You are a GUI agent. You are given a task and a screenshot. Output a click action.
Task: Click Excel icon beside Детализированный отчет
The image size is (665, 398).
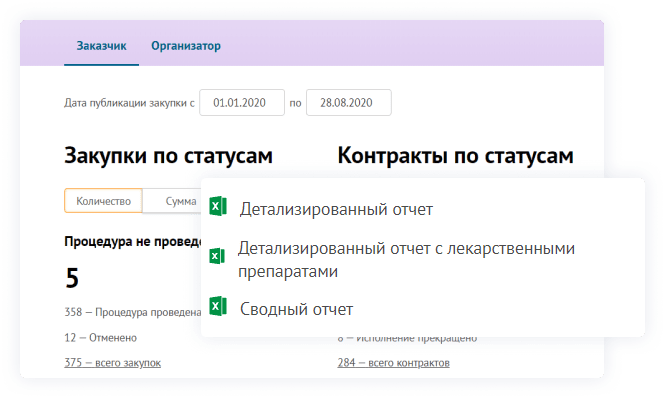click(218, 206)
